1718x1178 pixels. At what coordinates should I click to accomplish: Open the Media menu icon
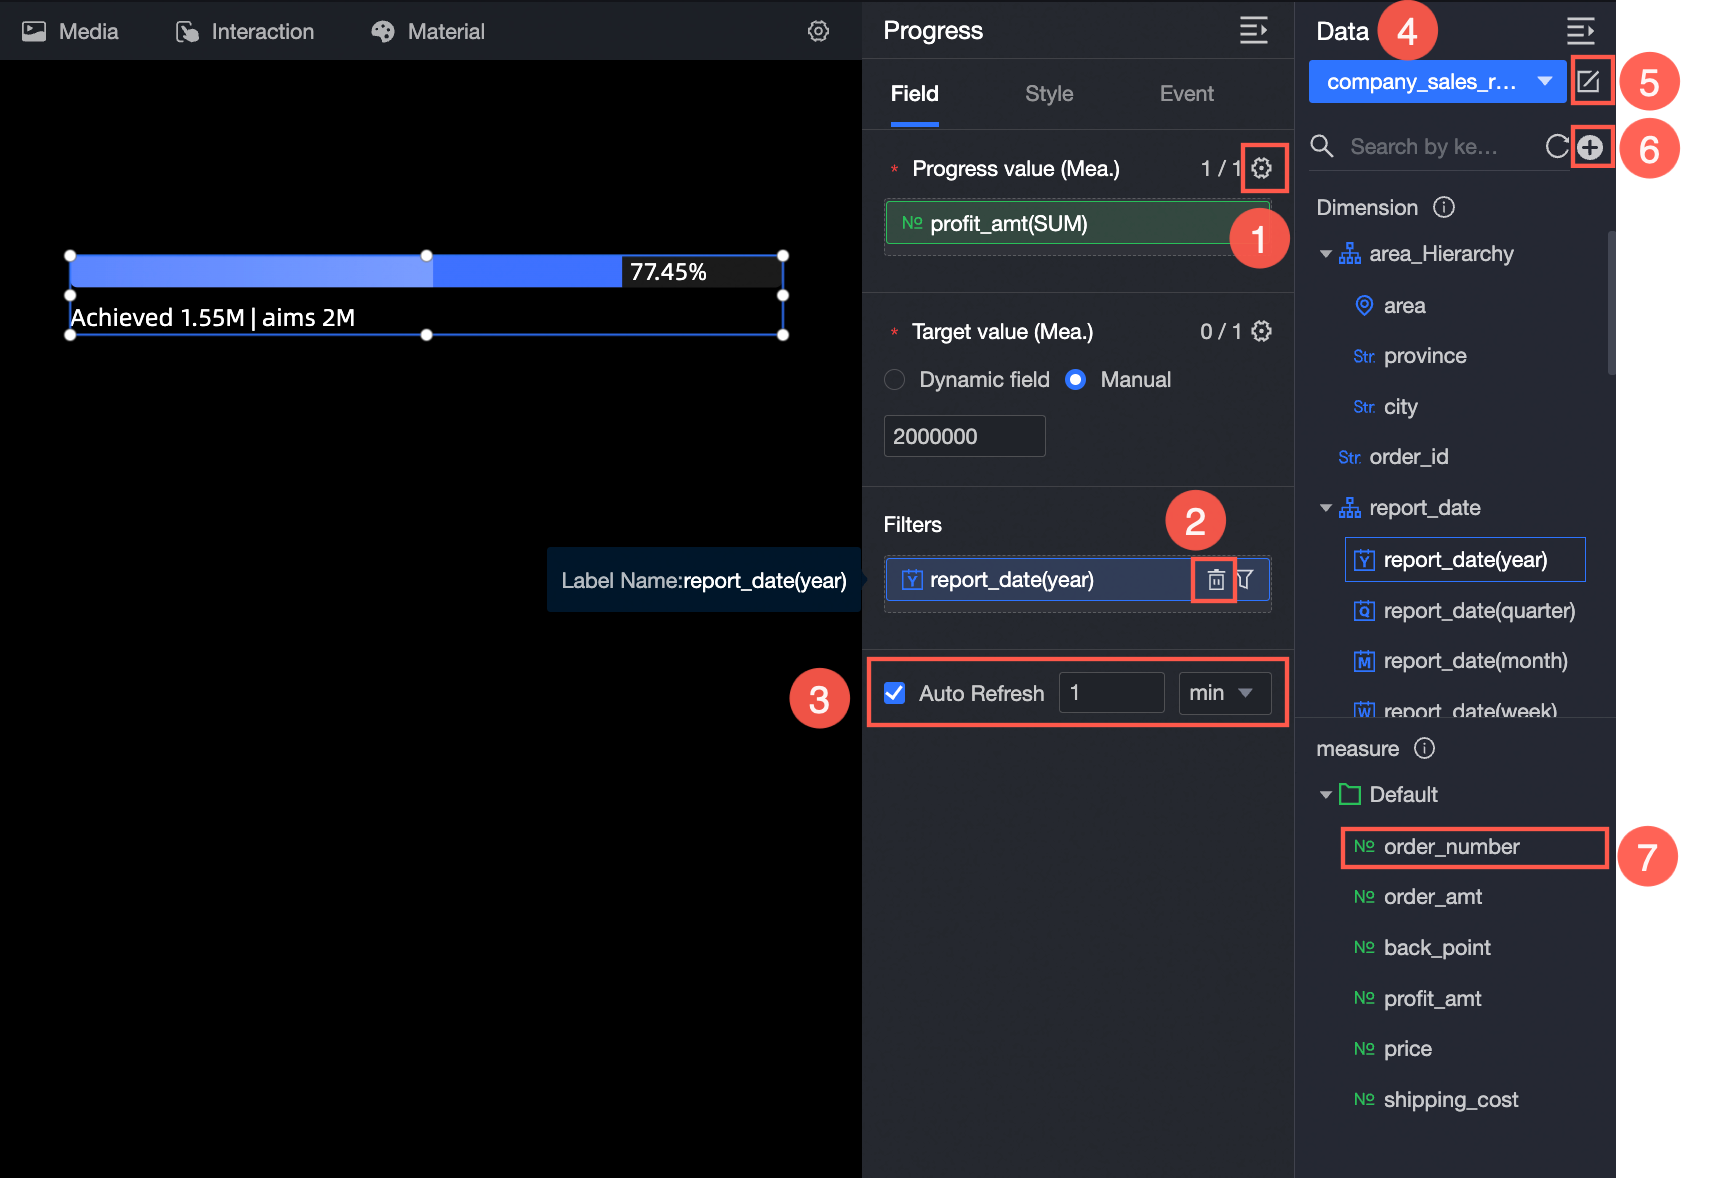(x=34, y=32)
